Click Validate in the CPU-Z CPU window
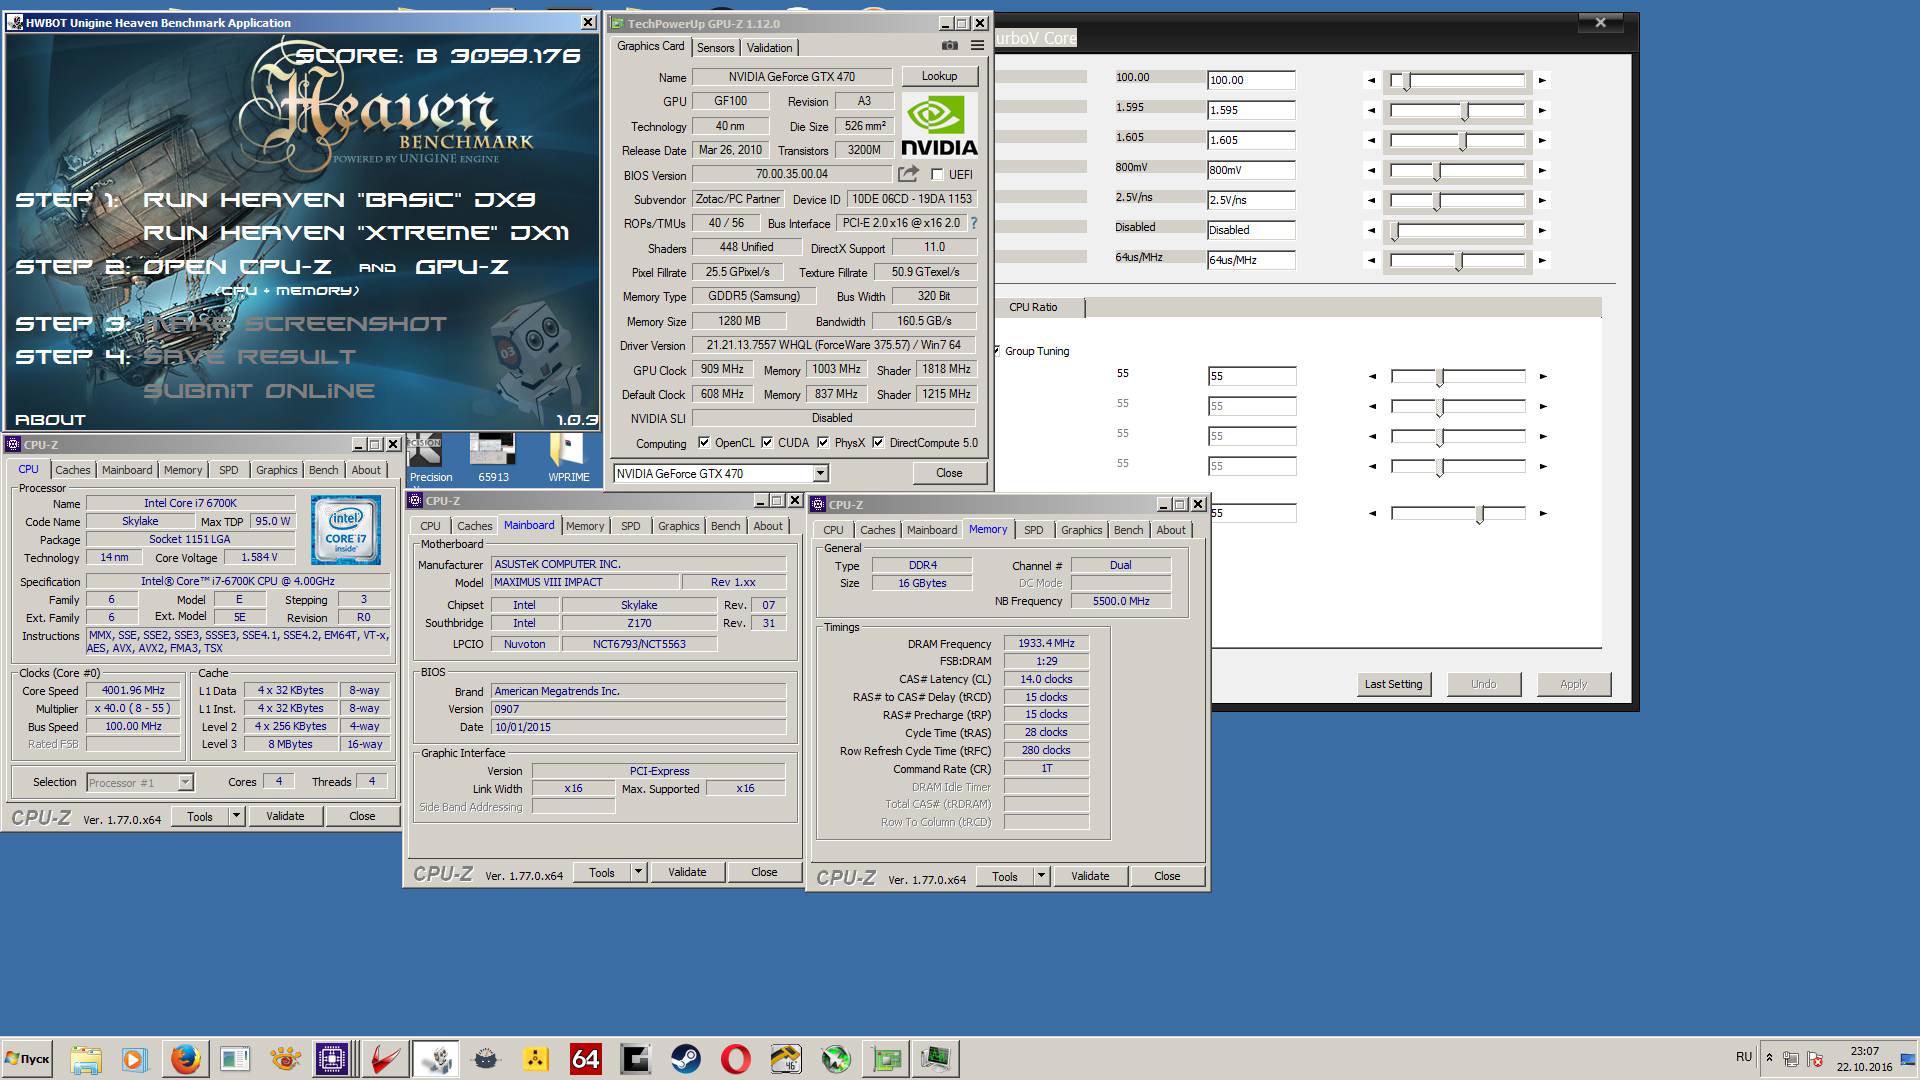The image size is (1920, 1080). [285, 816]
